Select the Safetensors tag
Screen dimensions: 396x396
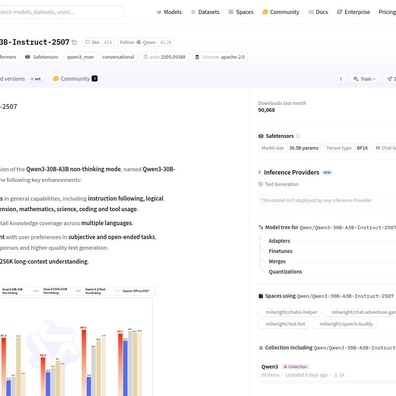42,57
